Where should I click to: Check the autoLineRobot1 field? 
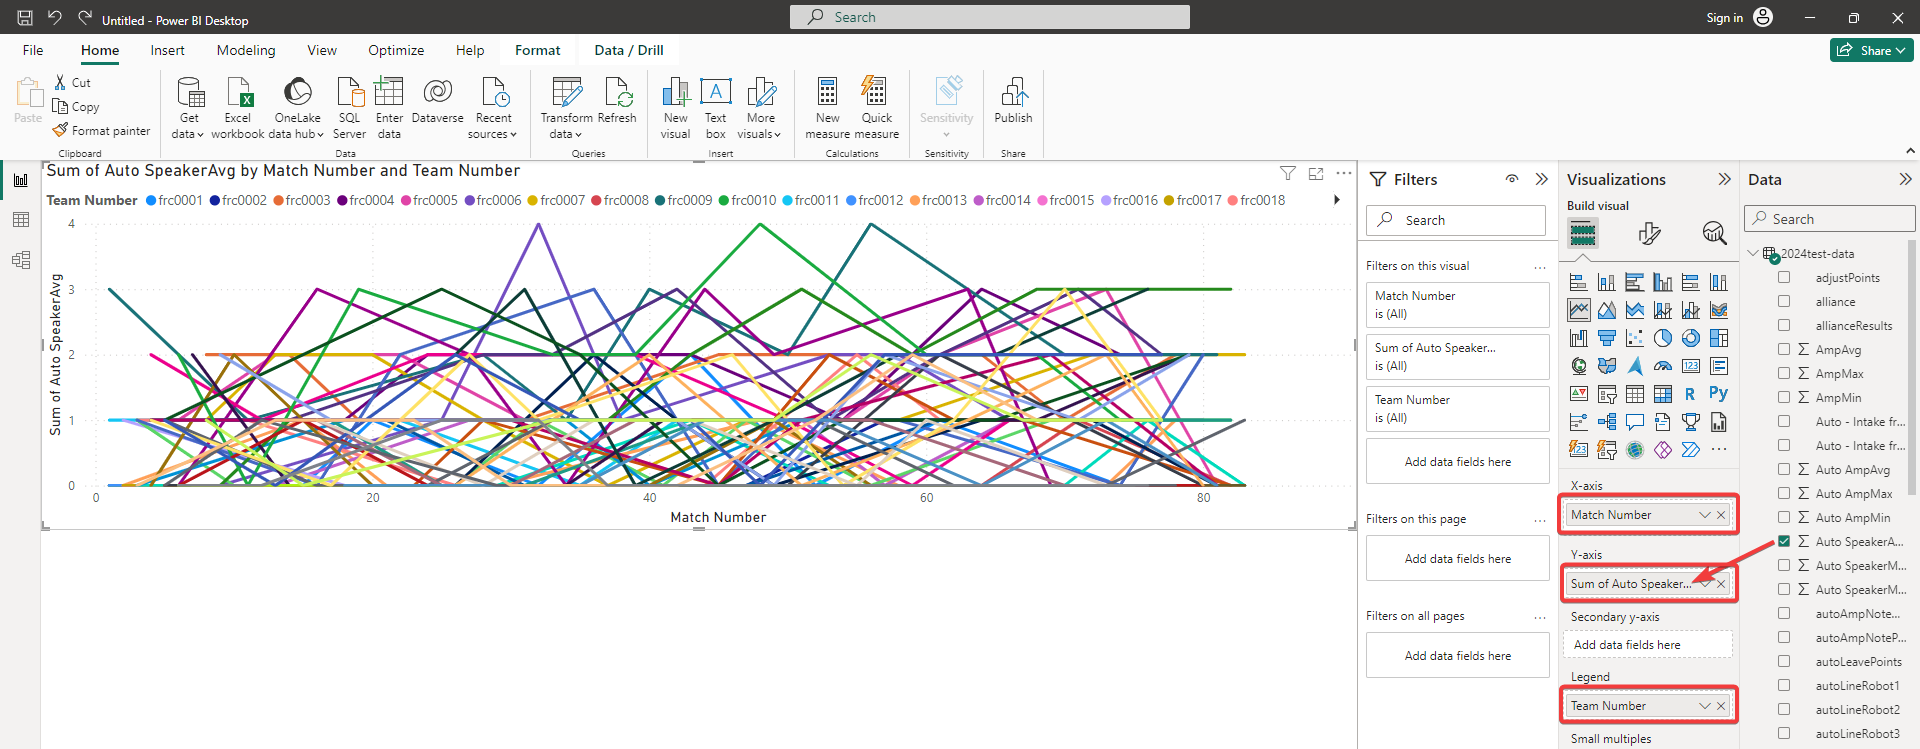[1784, 685]
